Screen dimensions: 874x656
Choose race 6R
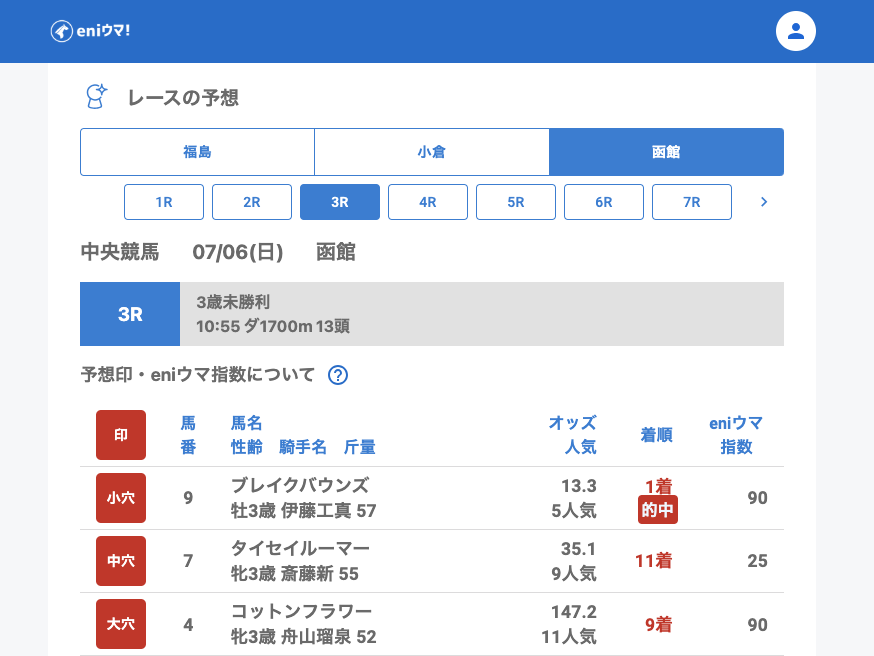[604, 202]
